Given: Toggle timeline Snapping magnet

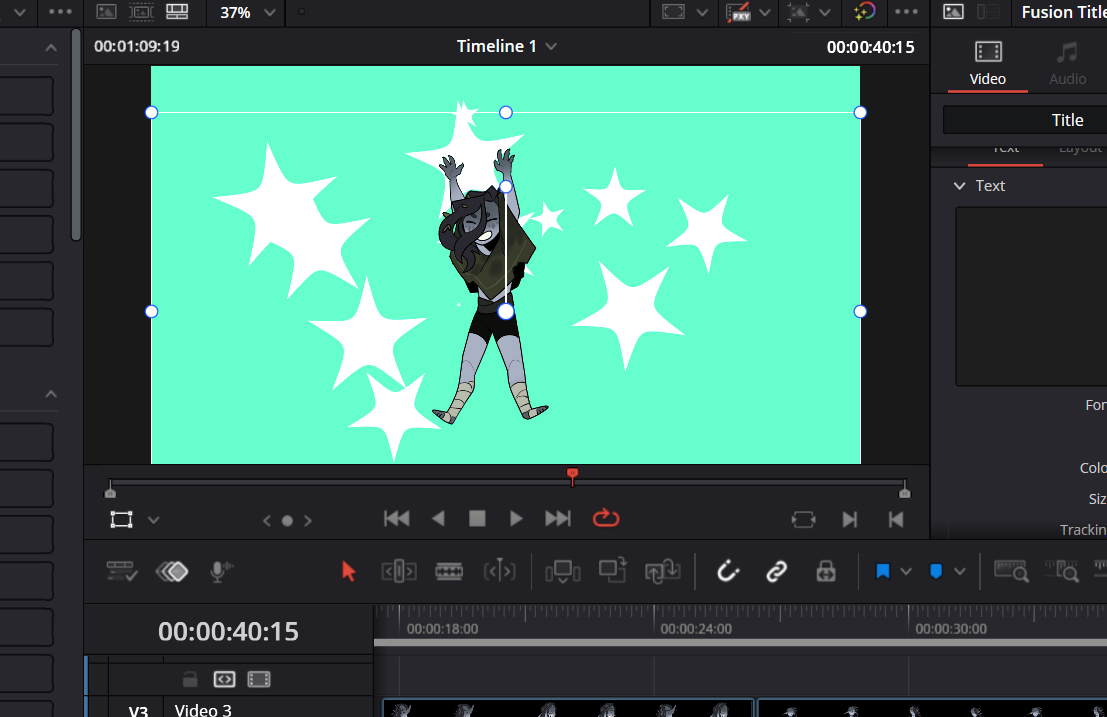Looking at the screenshot, I should [728, 571].
